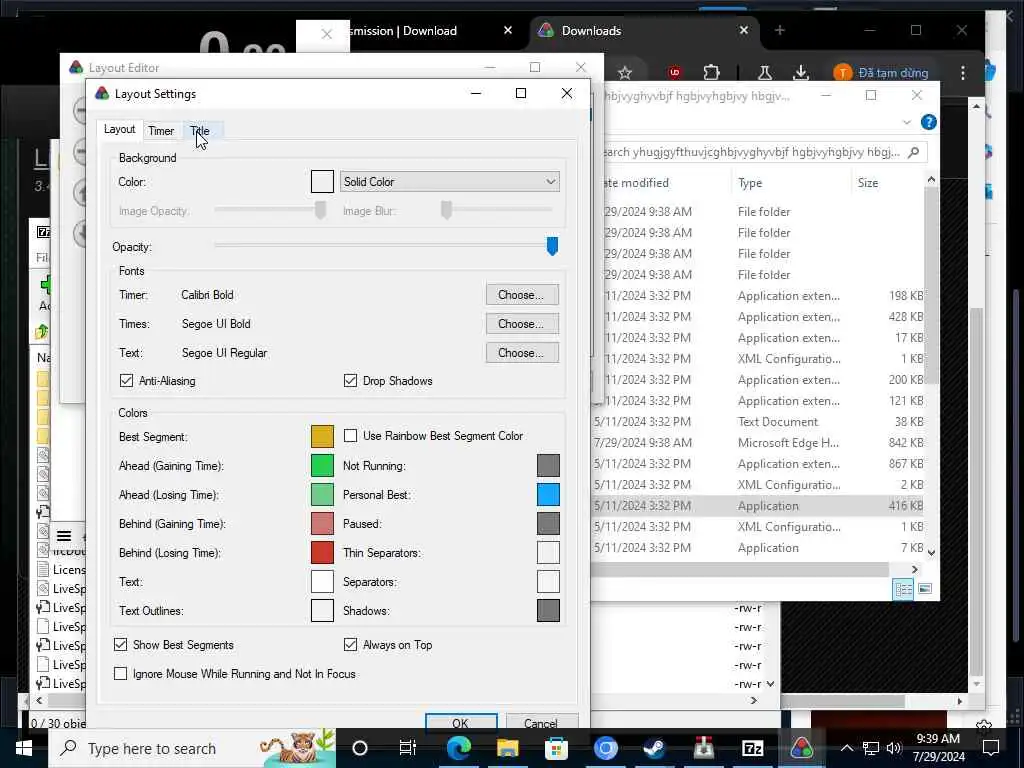The image size is (1024, 768).
Task: Change the Paused color swatch
Action: click(x=548, y=524)
